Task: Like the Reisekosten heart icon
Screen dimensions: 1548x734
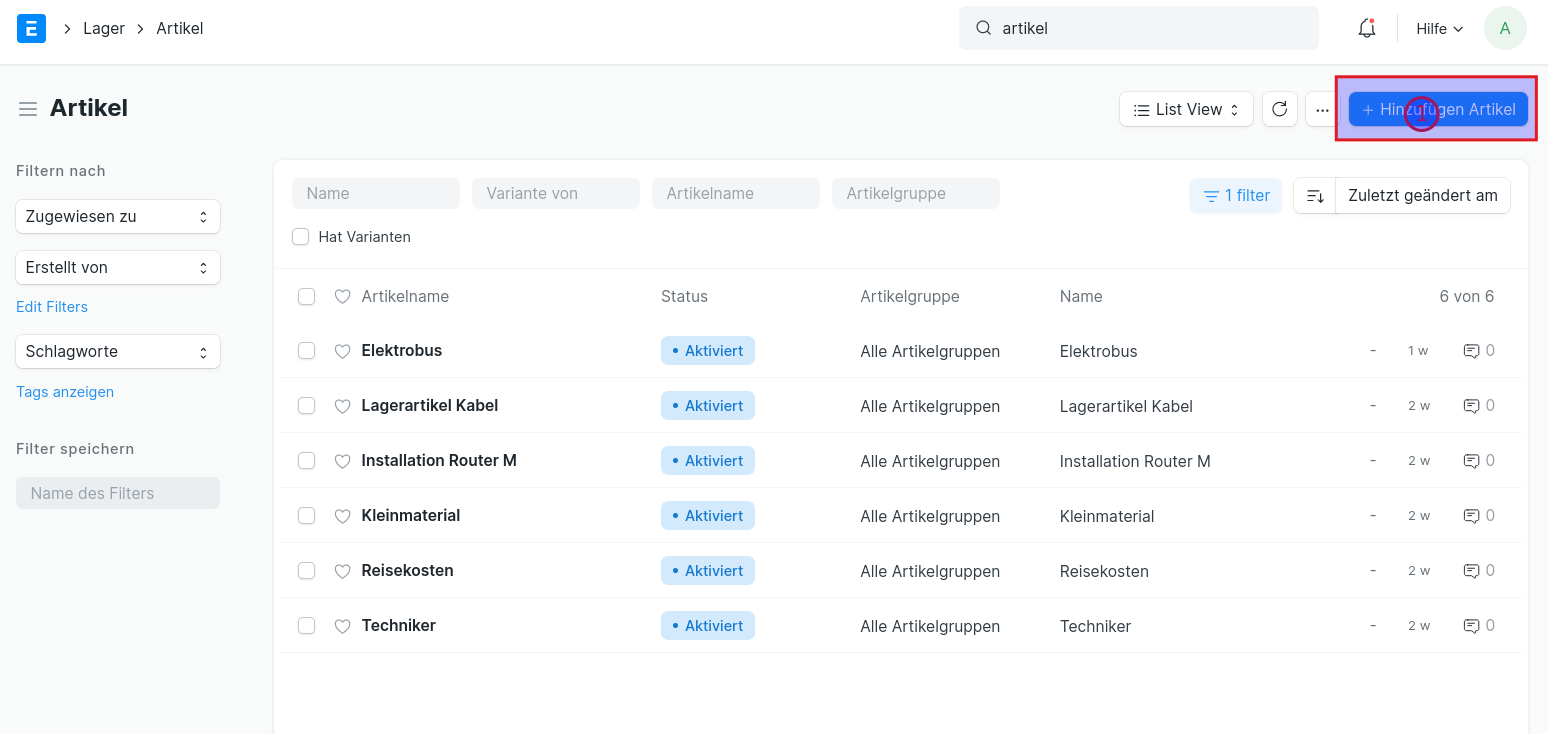Action: [342, 571]
